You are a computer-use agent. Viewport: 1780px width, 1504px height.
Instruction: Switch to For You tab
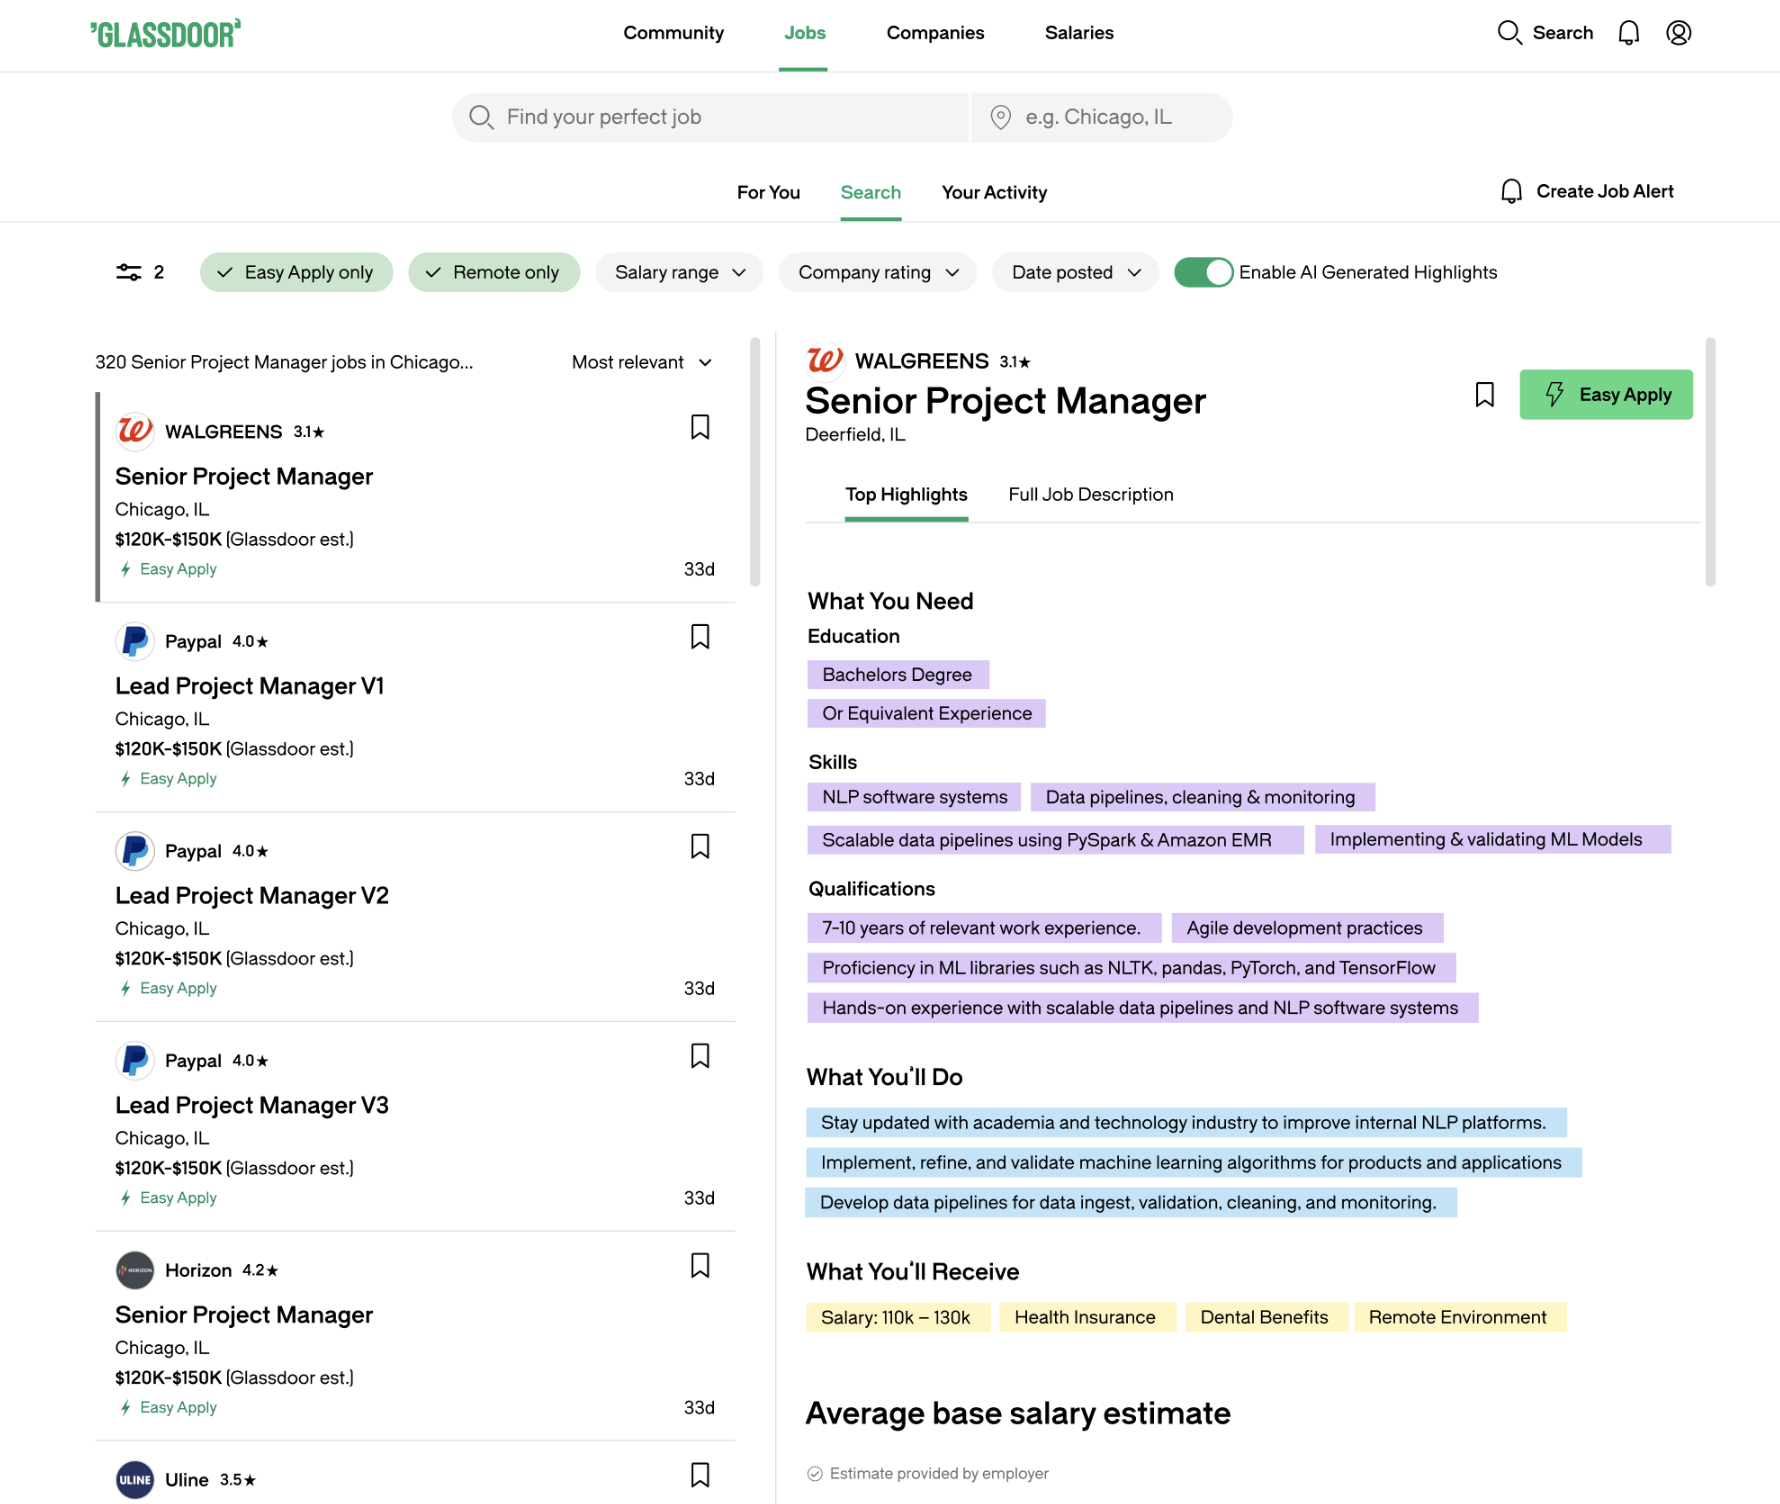pyautogui.click(x=768, y=192)
